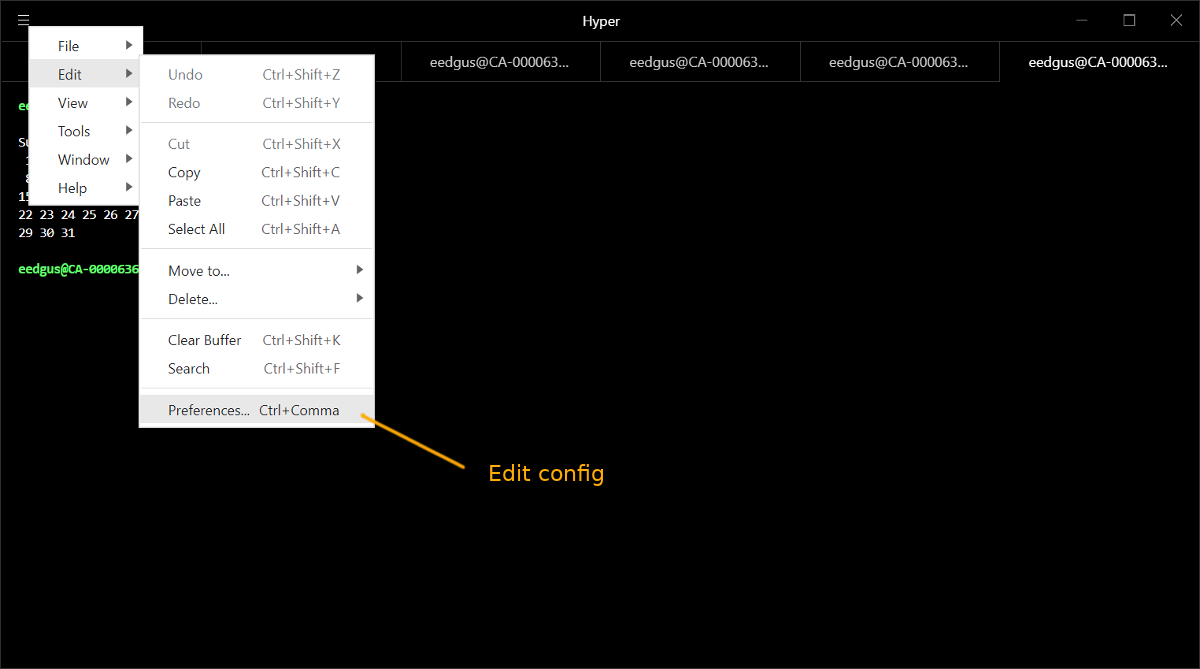Click date 22 in the calendar output

[26, 215]
